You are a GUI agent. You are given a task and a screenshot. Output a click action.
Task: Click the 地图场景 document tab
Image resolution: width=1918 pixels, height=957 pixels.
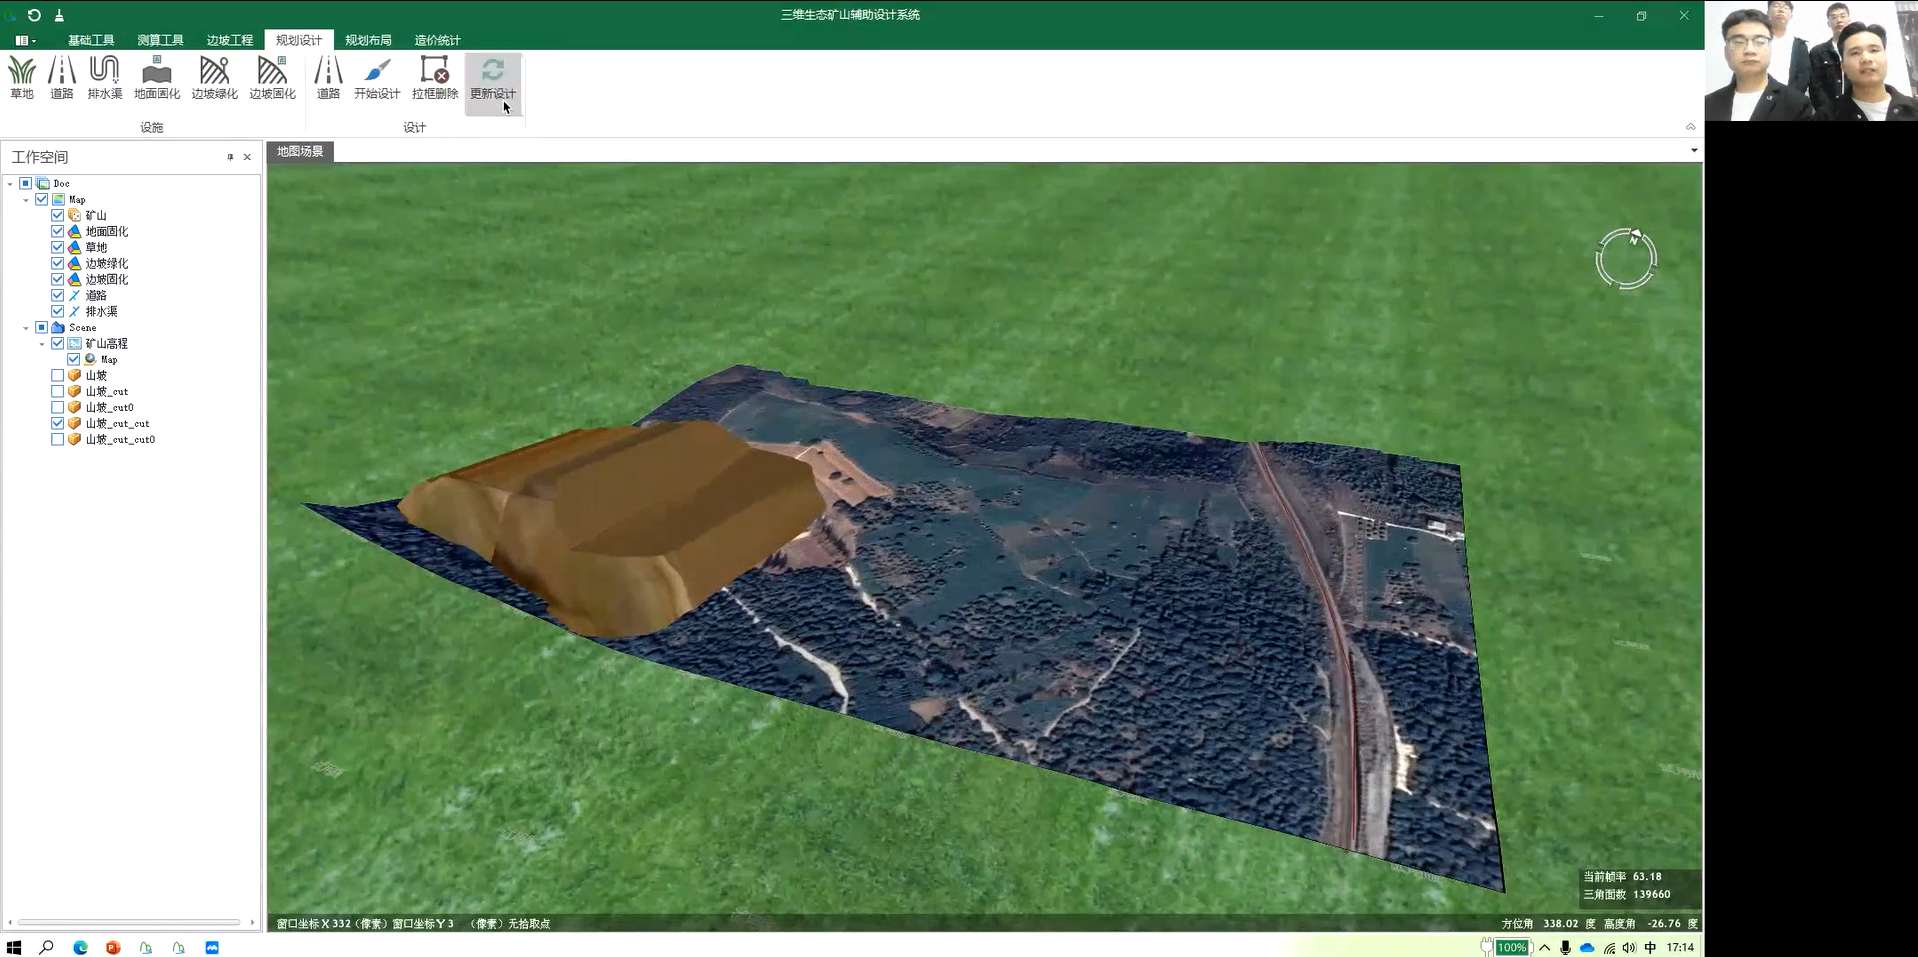coord(300,151)
